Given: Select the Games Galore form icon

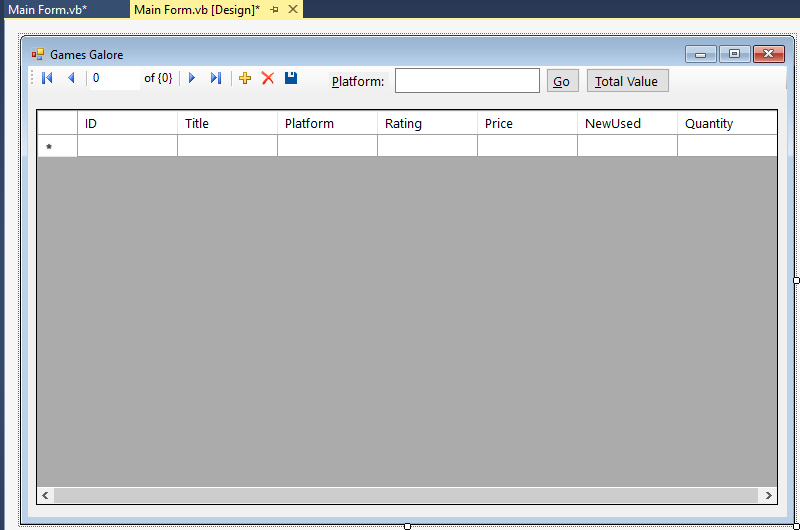Looking at the screenshot, I should 38,54.
